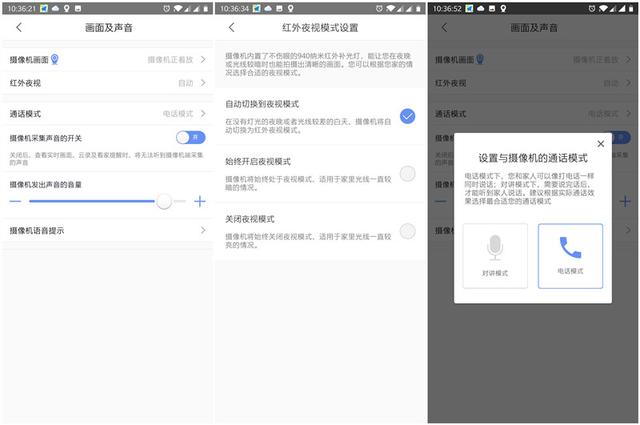Open 通话模式 电话模式 chevron on left screen
640x425 pixels.
(203, 113)
